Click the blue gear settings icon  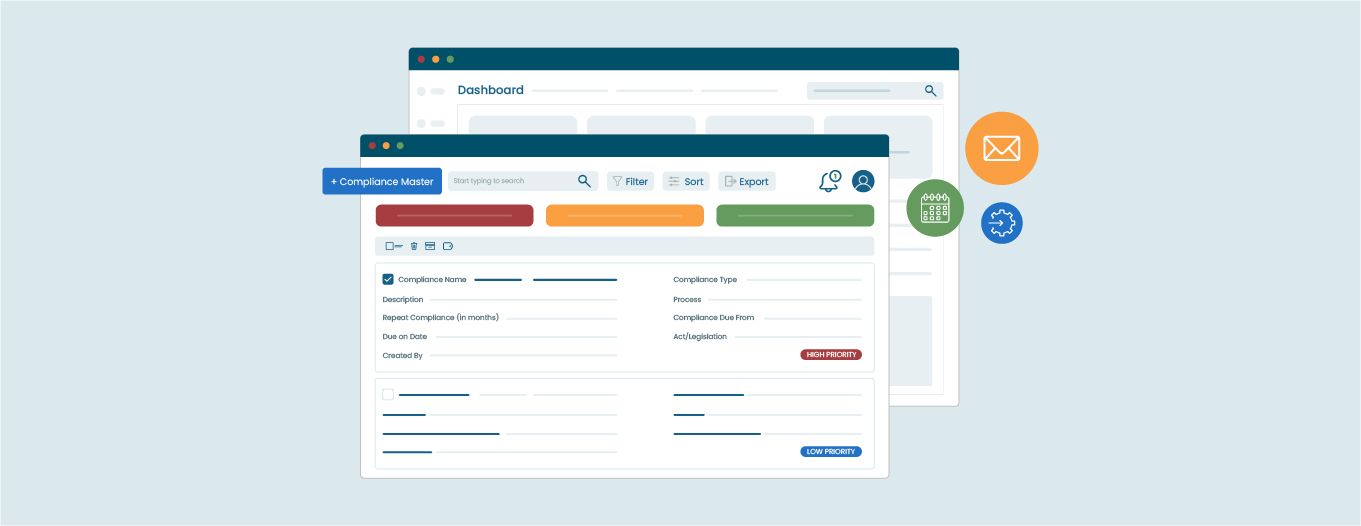1001,223
